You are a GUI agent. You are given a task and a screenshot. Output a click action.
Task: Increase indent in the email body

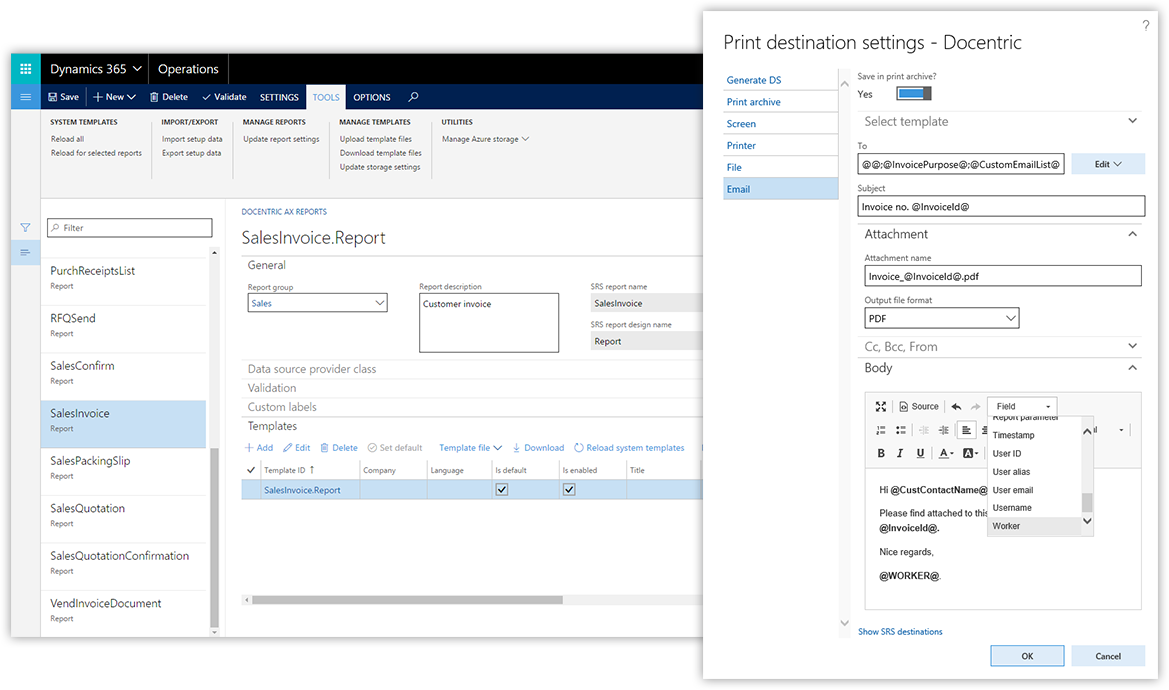(x=944, y=430)
